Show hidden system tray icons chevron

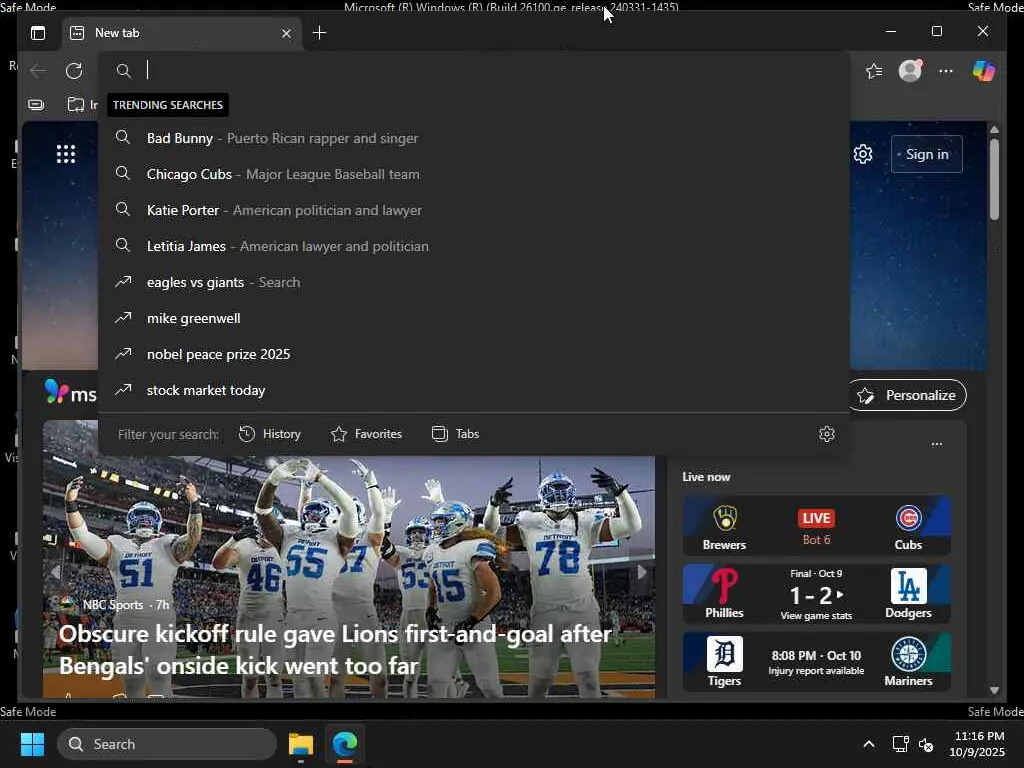pos(869,744)
